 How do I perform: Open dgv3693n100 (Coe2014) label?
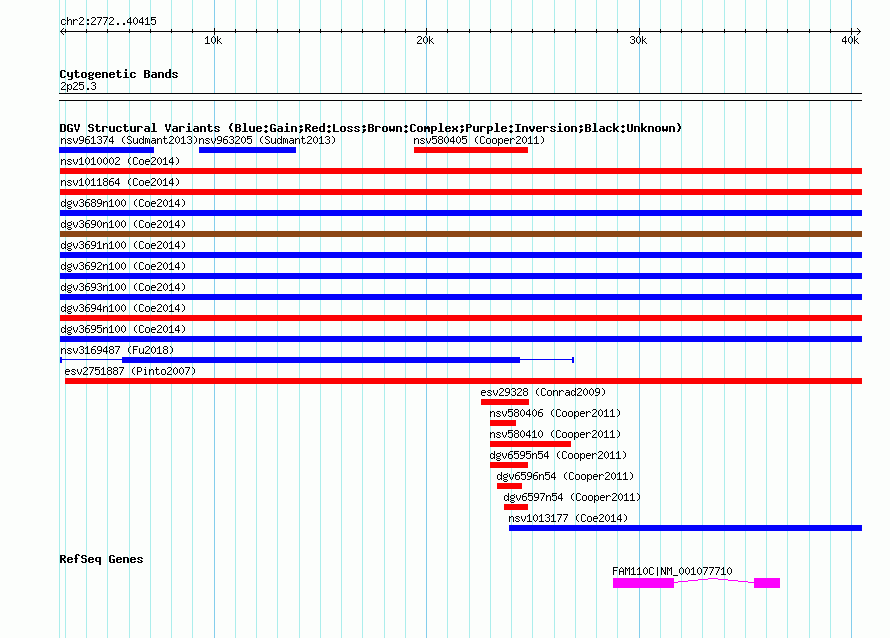123,287
